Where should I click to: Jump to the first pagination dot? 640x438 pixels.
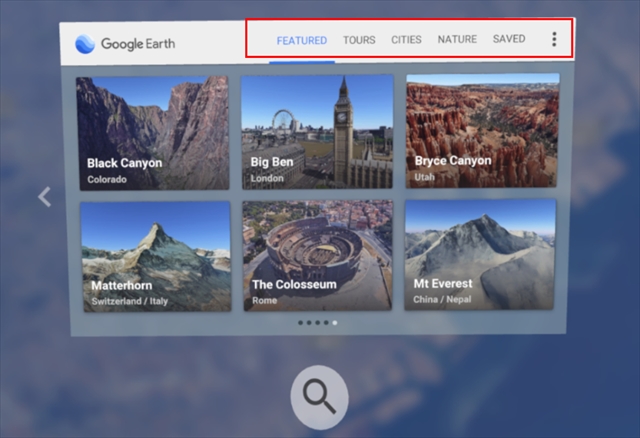point(299,323)
